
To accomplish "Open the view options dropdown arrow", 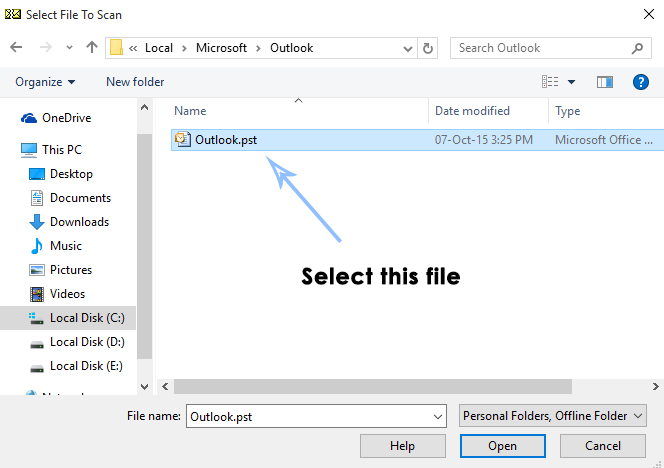I will [571, 82].
